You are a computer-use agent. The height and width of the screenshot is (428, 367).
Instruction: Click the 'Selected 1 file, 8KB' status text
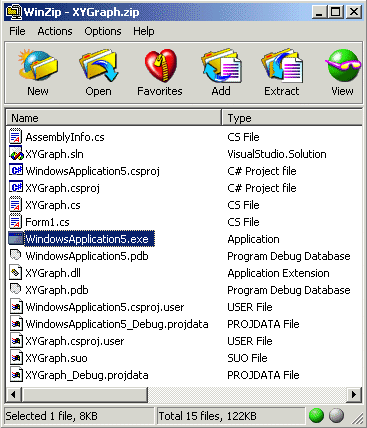[x=52, y=416]
